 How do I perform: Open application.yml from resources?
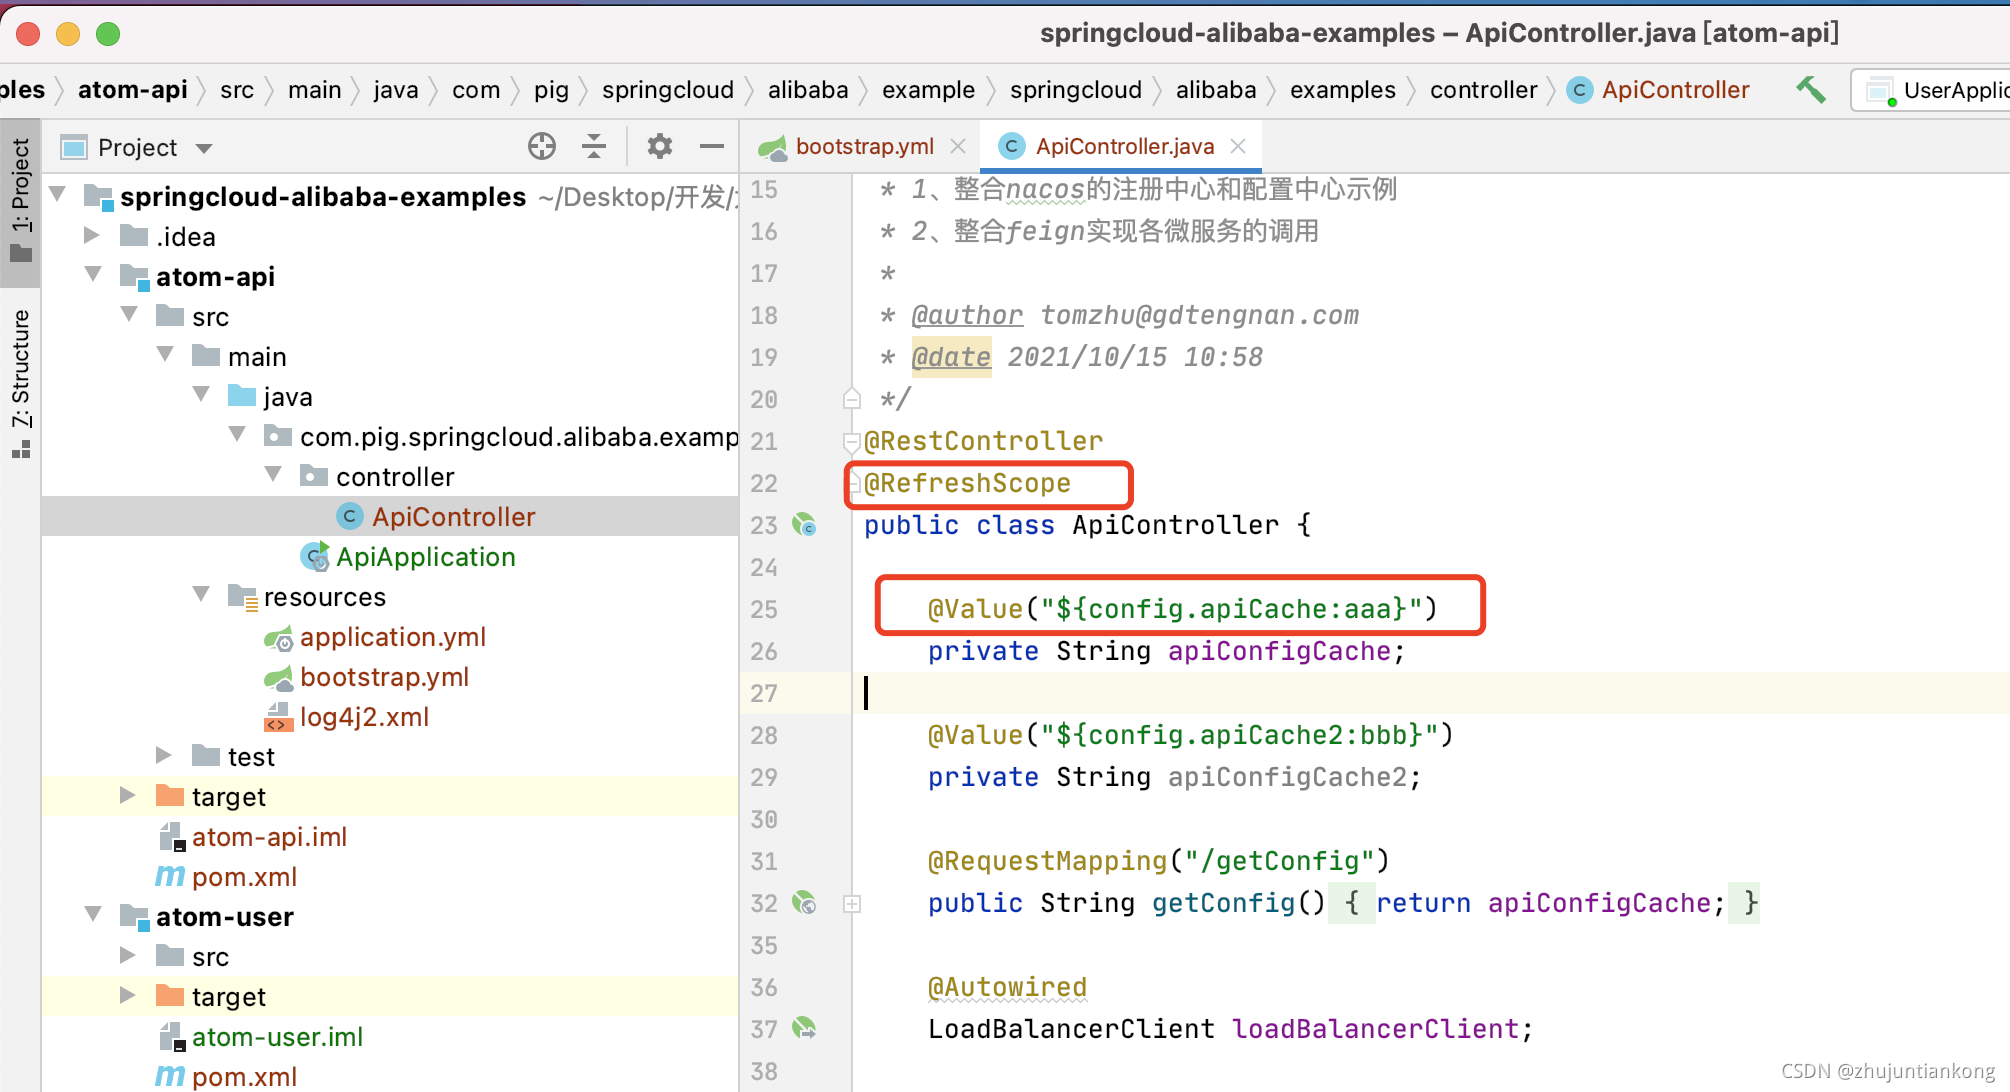[393, 637]
